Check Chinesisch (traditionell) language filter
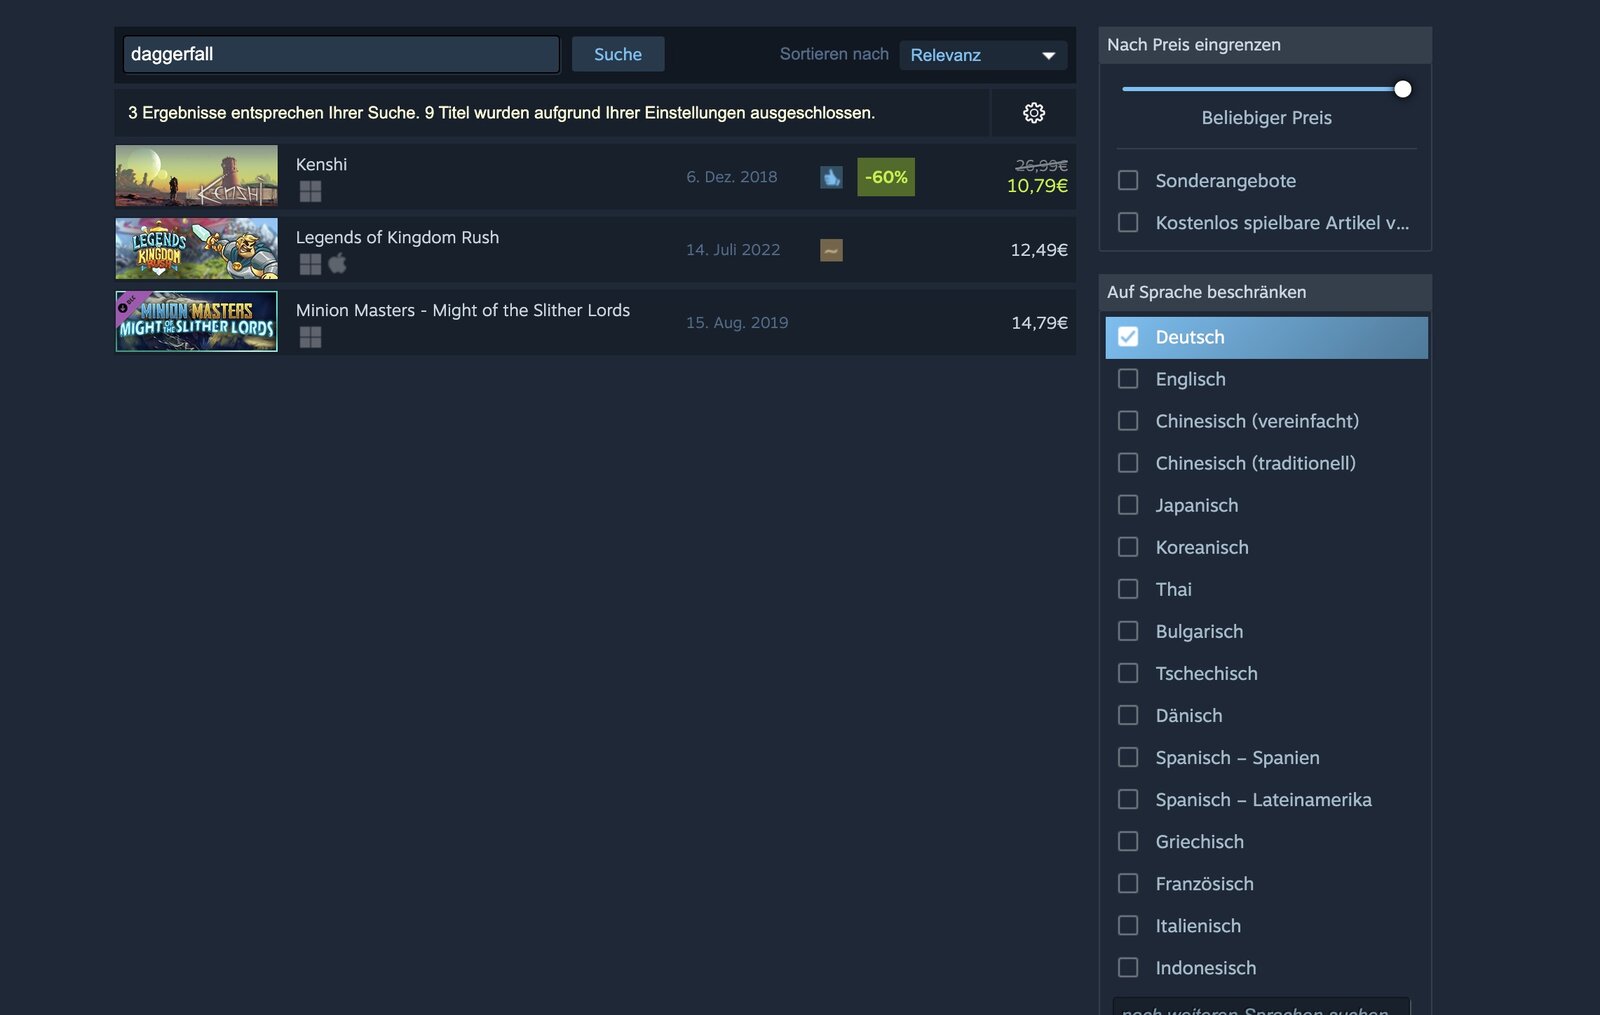Viewport: 1600px width, 1015px height. click(x=1128, y=463)
